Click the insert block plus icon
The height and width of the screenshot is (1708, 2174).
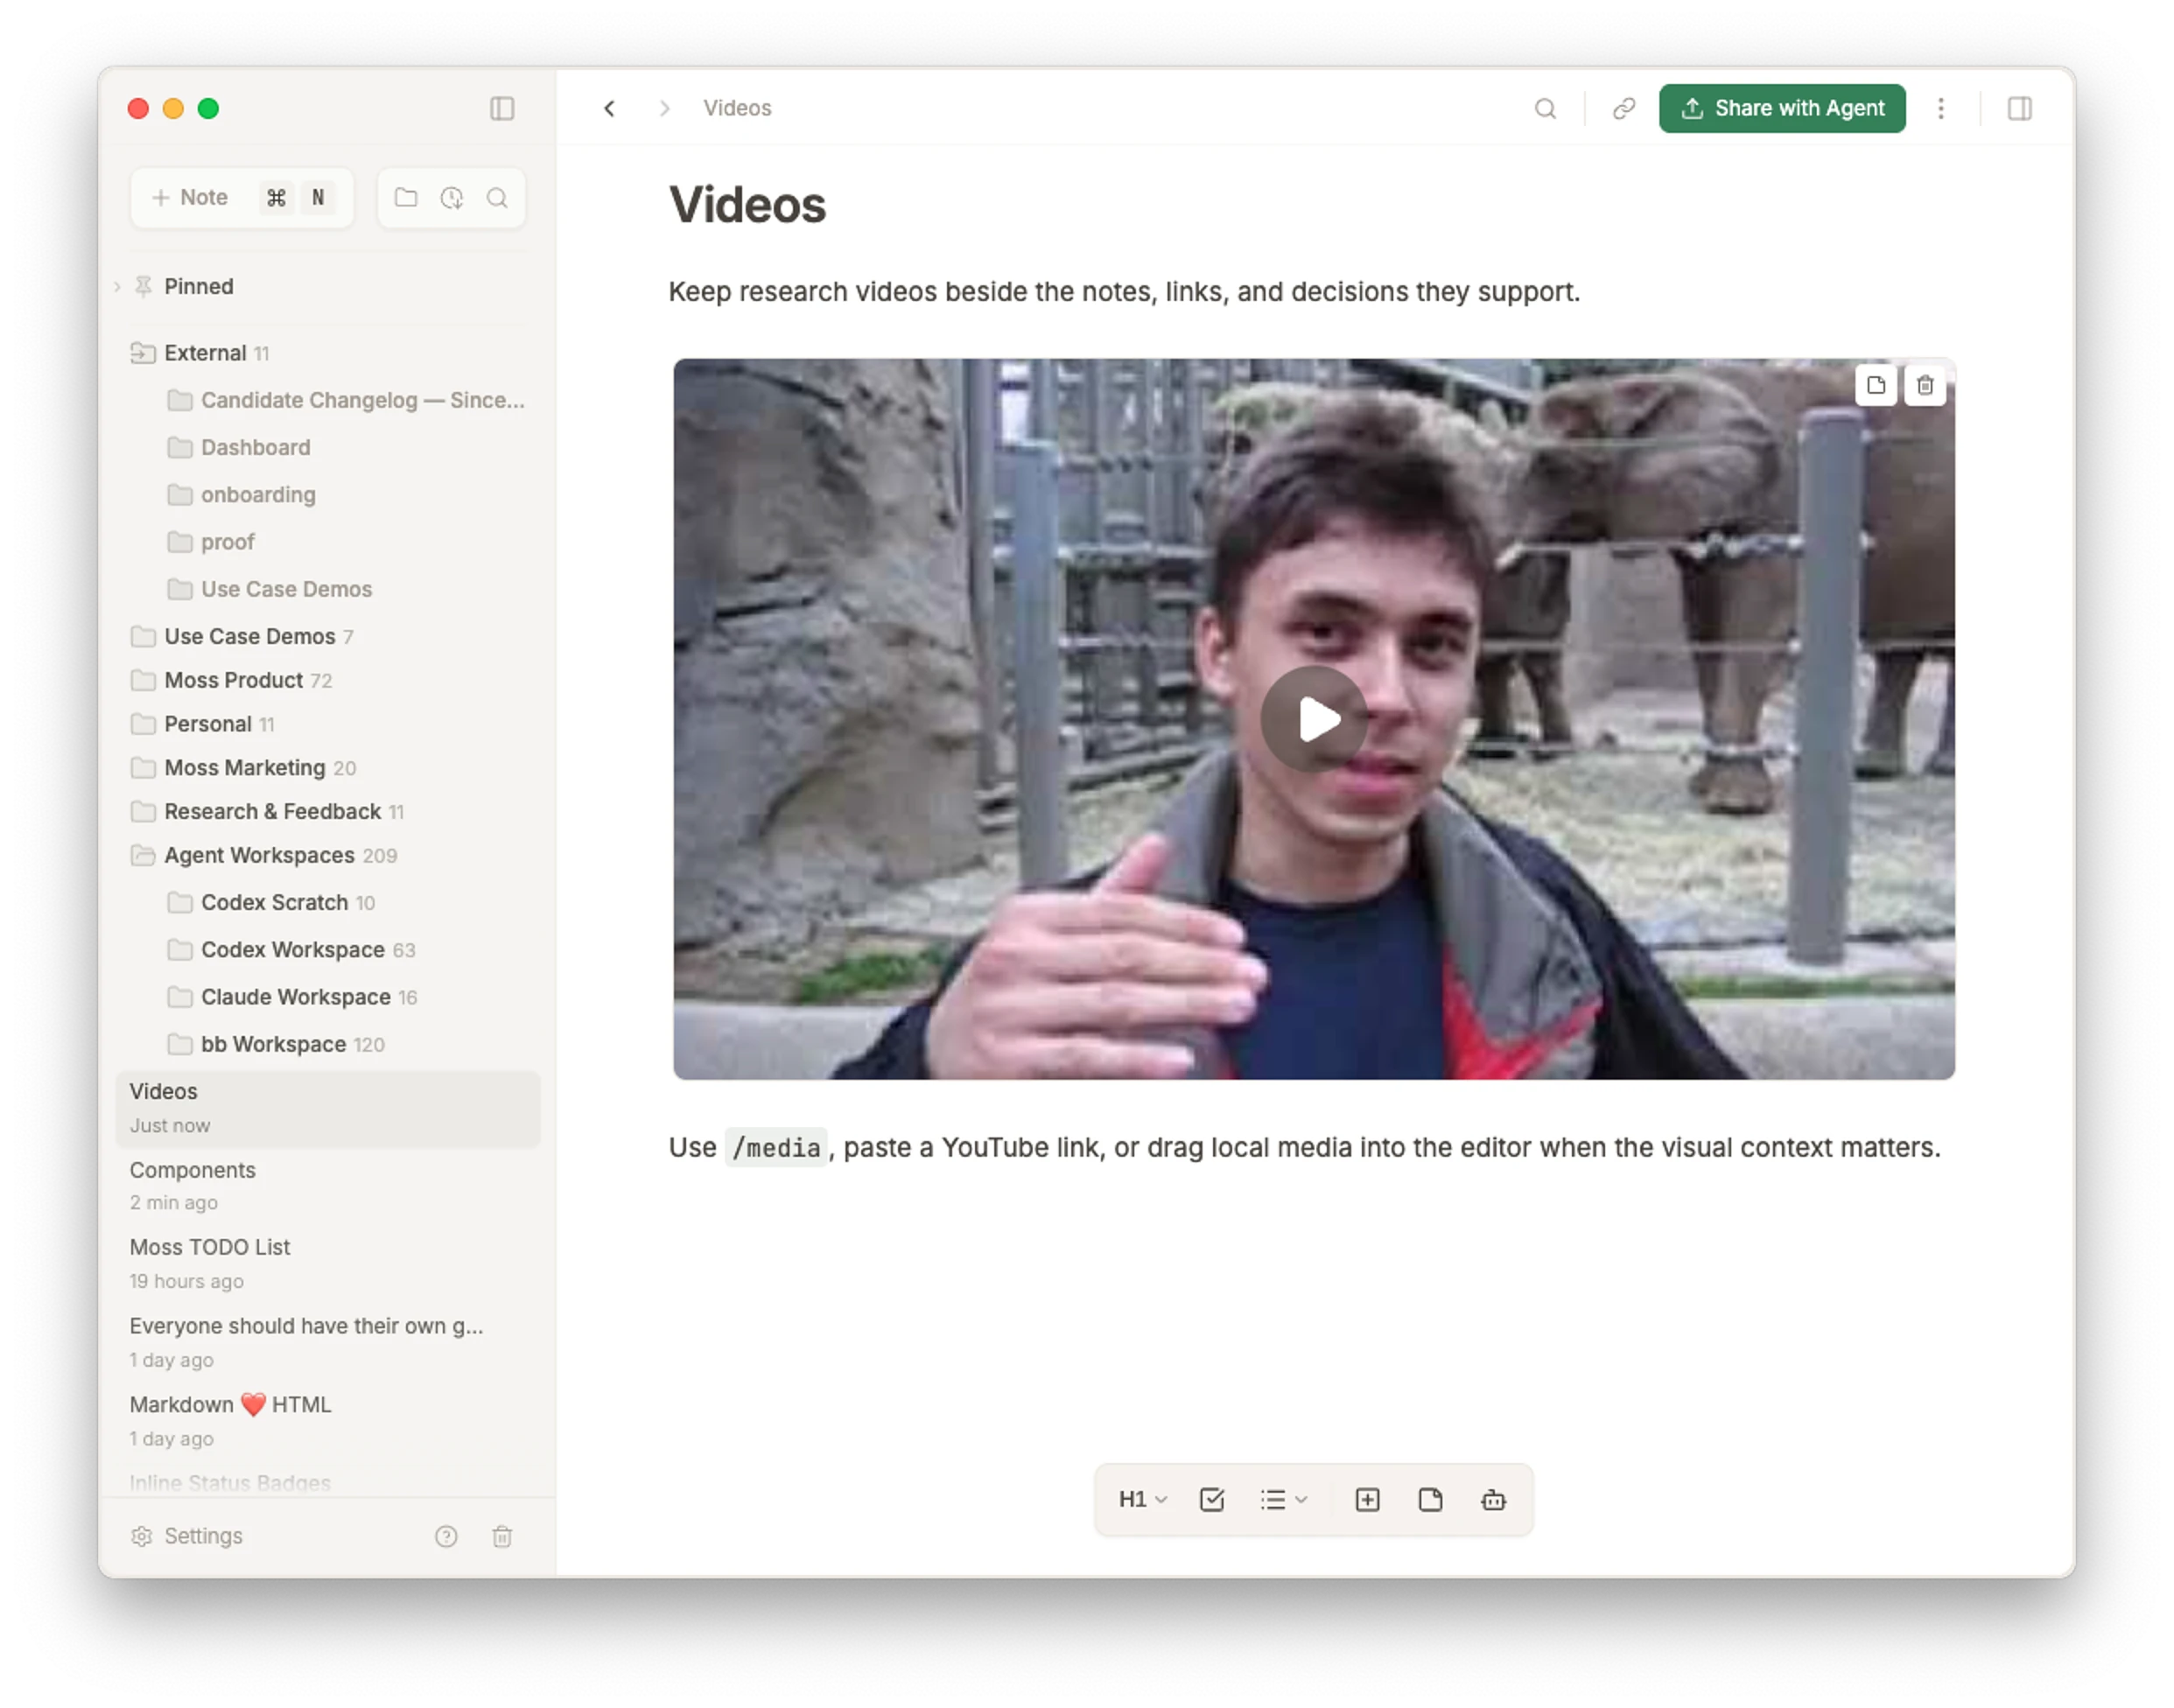[x=1367, y=1499]
